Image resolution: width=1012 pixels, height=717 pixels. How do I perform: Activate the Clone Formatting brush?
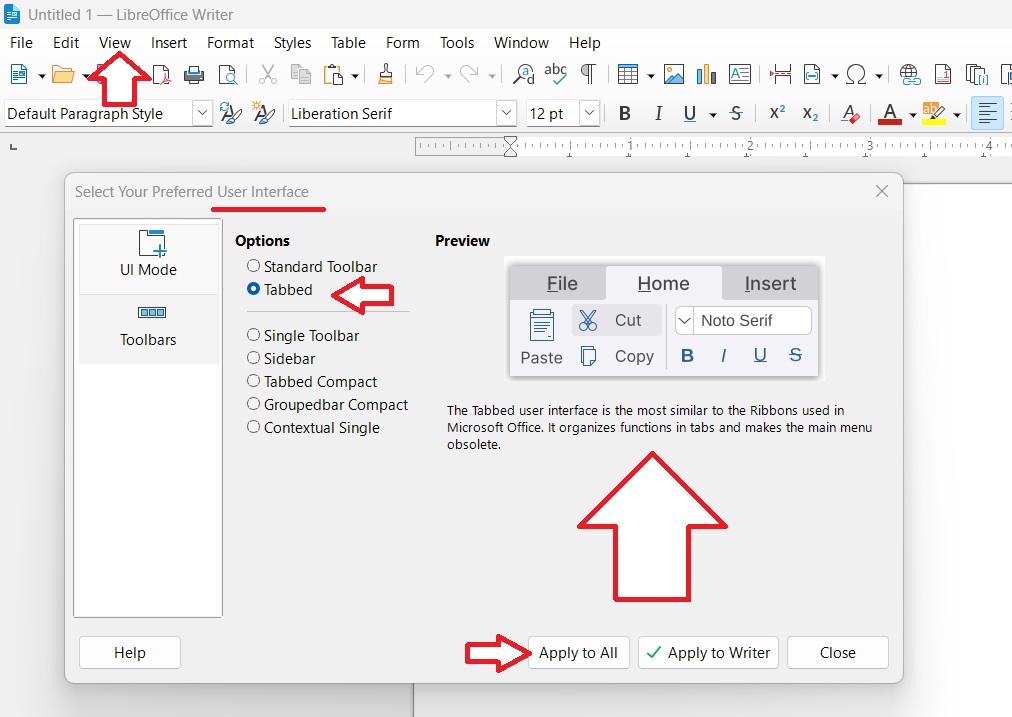[x=385, y=74]
